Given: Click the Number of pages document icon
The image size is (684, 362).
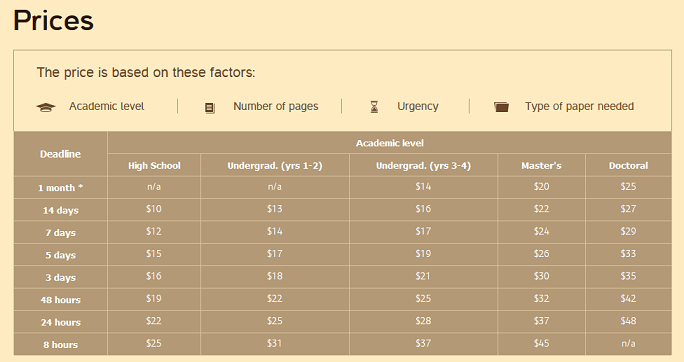Looking at the screenshot, I should [210, 108].
